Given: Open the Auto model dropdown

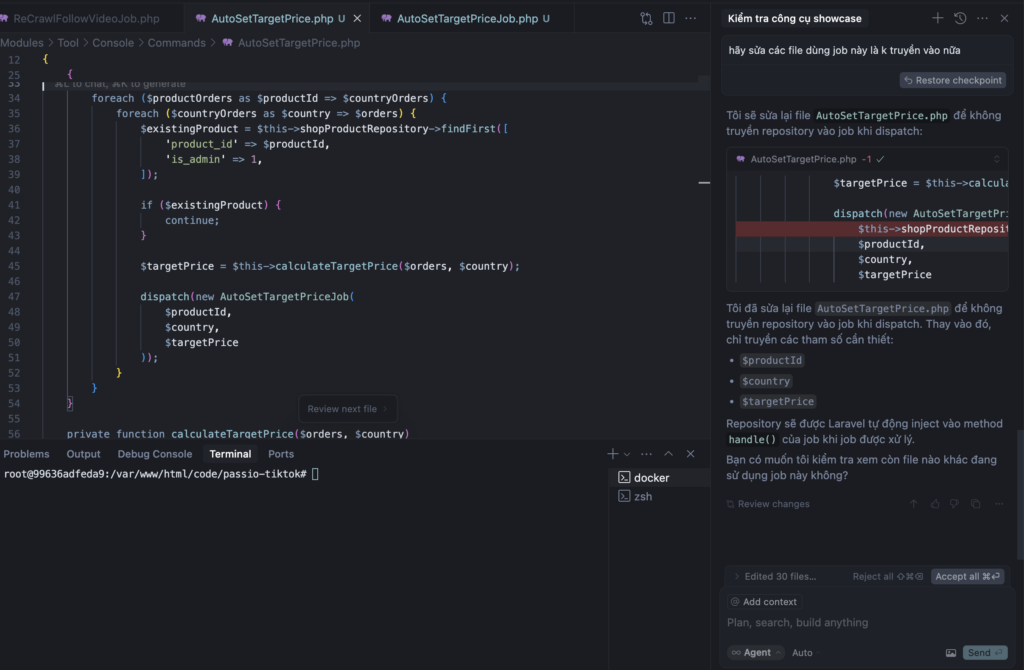Looking at the screenshot, I should click(x=805, y=652).
